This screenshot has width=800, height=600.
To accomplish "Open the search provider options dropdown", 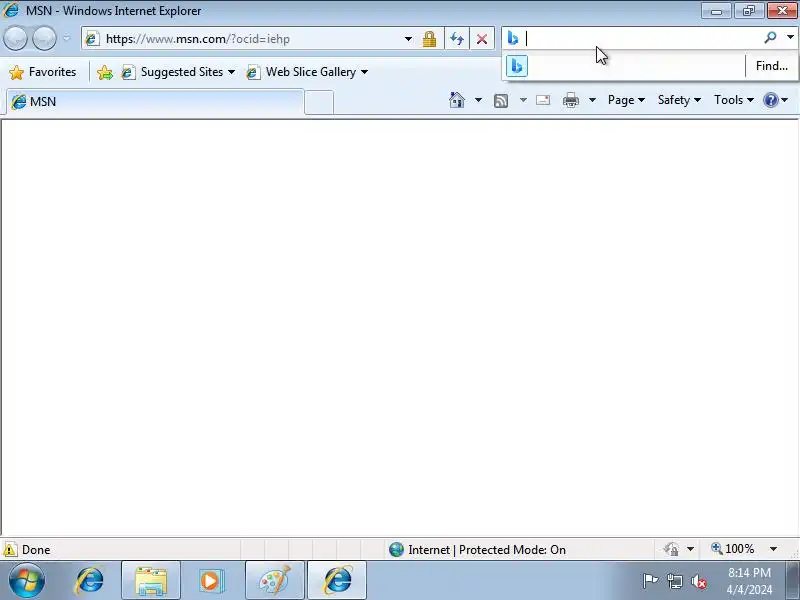I will (x=790, y=37).
